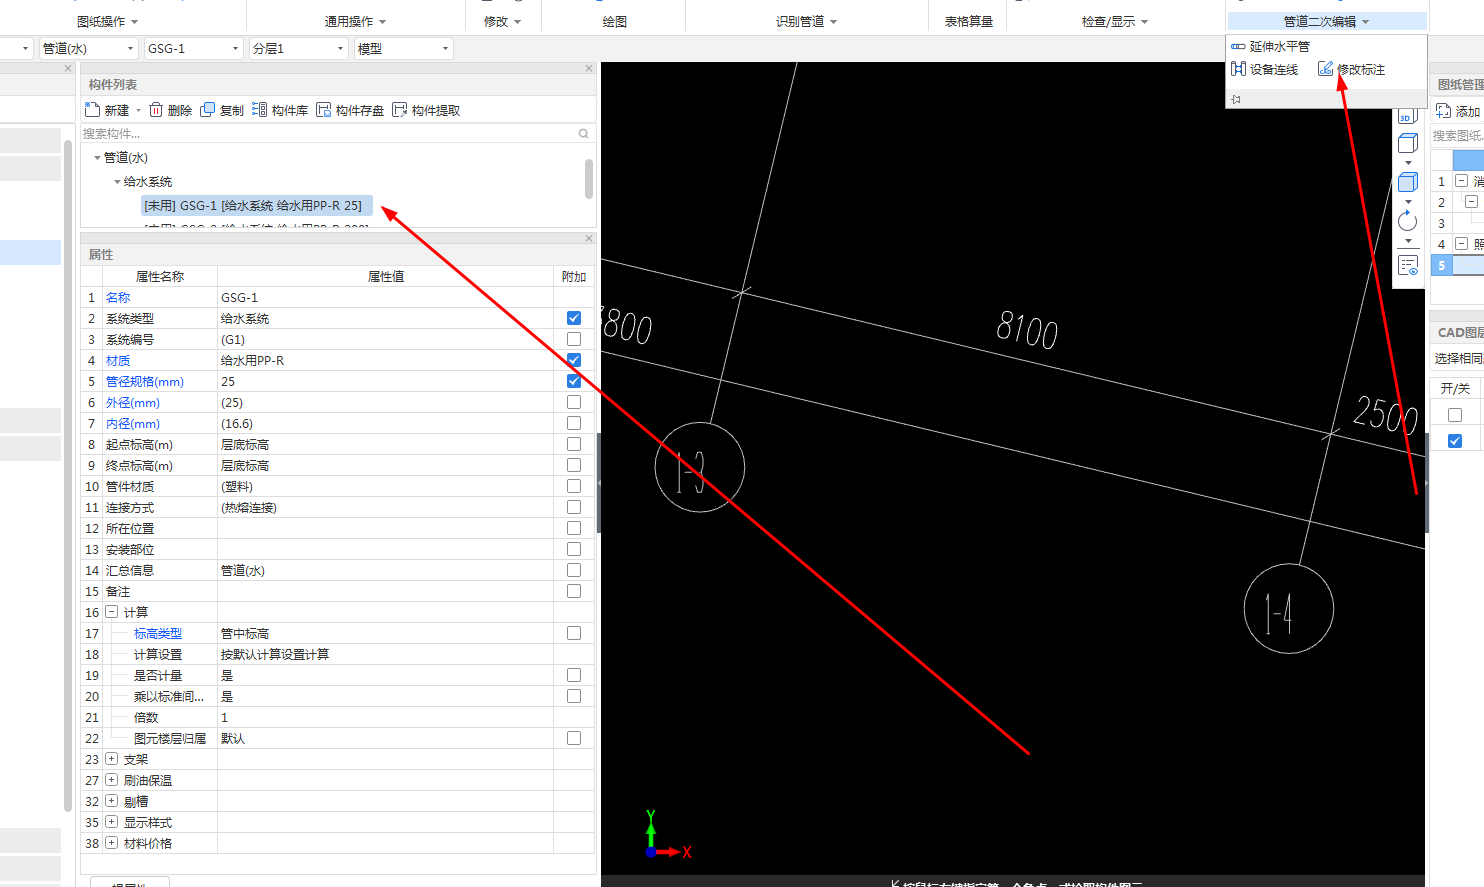Open the 模型 dropdown
The width and height of the screenshot is (1484, 887).
click(x=404, y=48)
